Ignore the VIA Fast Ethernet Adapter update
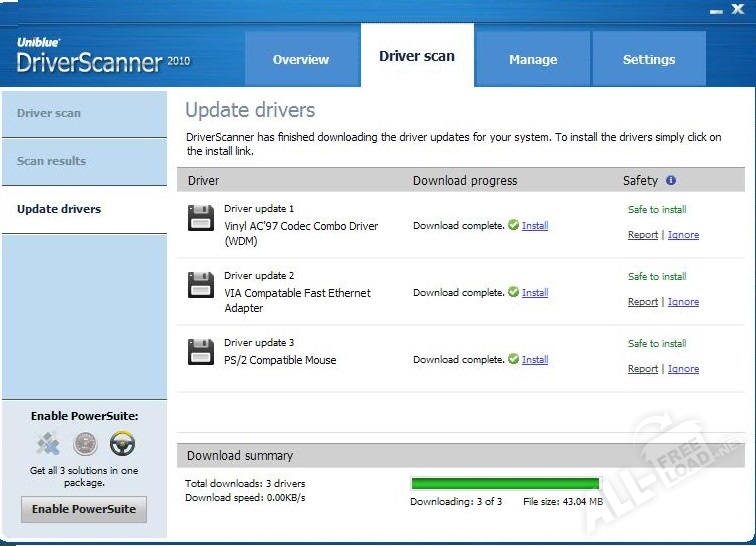756x546 pixels. (x=683, y=302)
